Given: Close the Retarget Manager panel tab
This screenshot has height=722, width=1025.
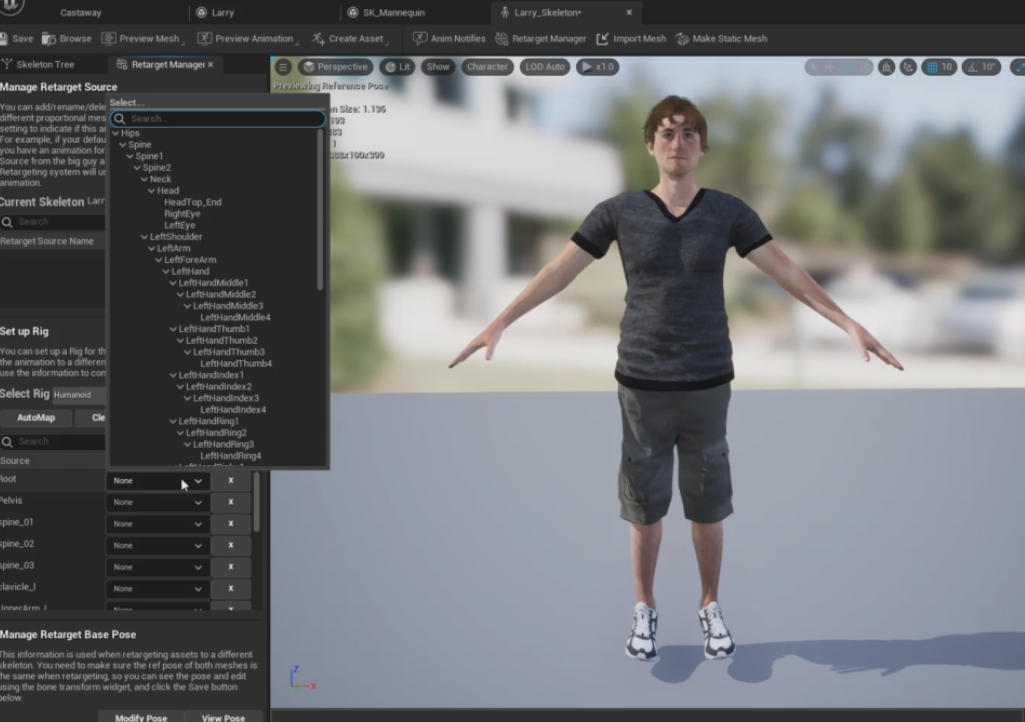Looking at the screenshot, I should click(x=210, y=65).
